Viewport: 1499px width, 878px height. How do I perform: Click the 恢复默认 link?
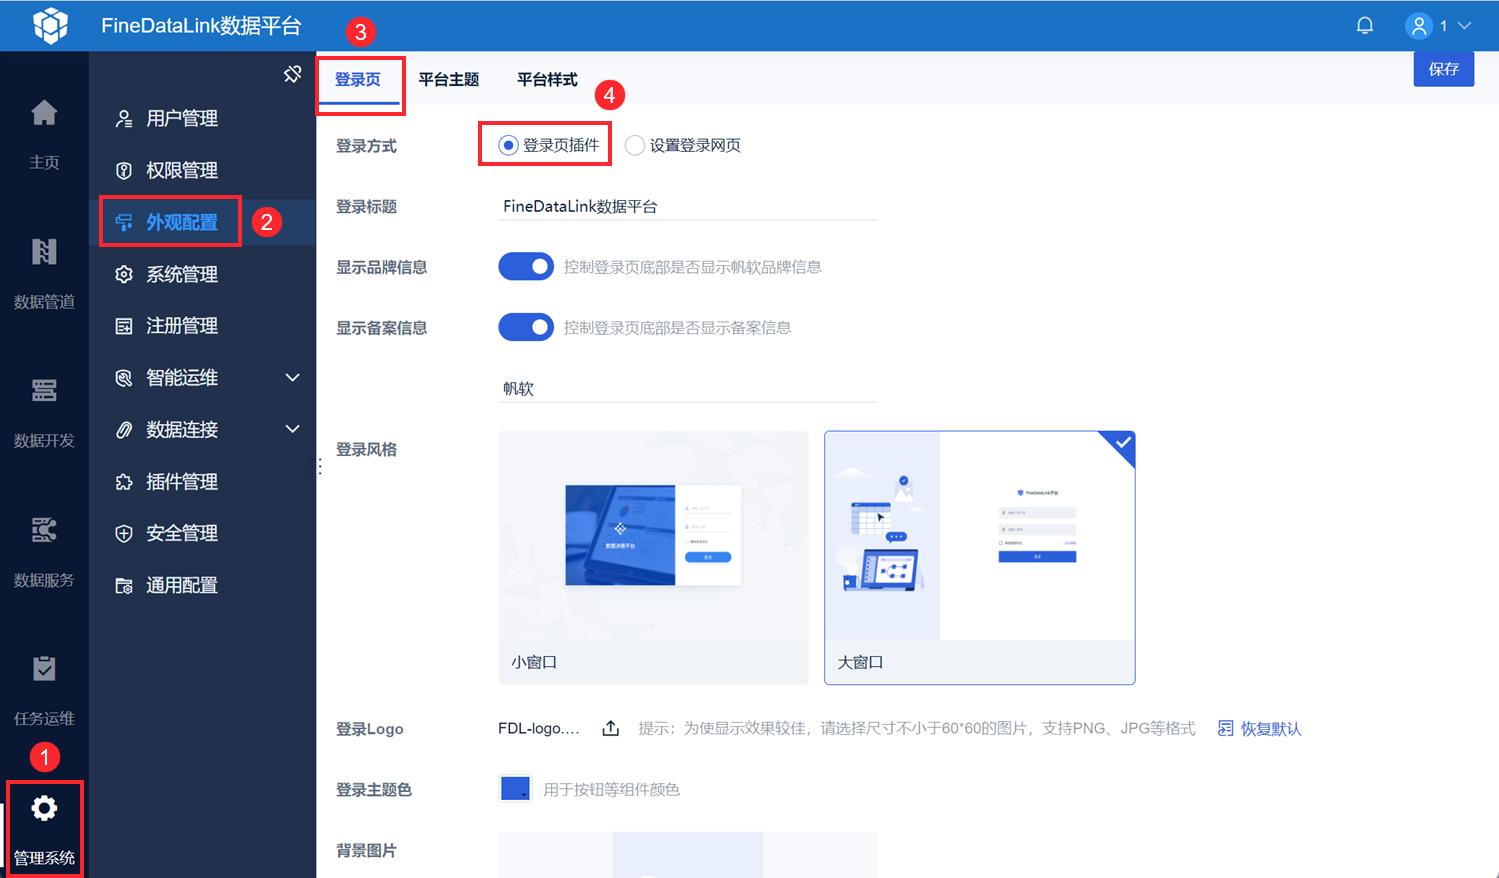pyautogui.click(x=1271, y=729)
